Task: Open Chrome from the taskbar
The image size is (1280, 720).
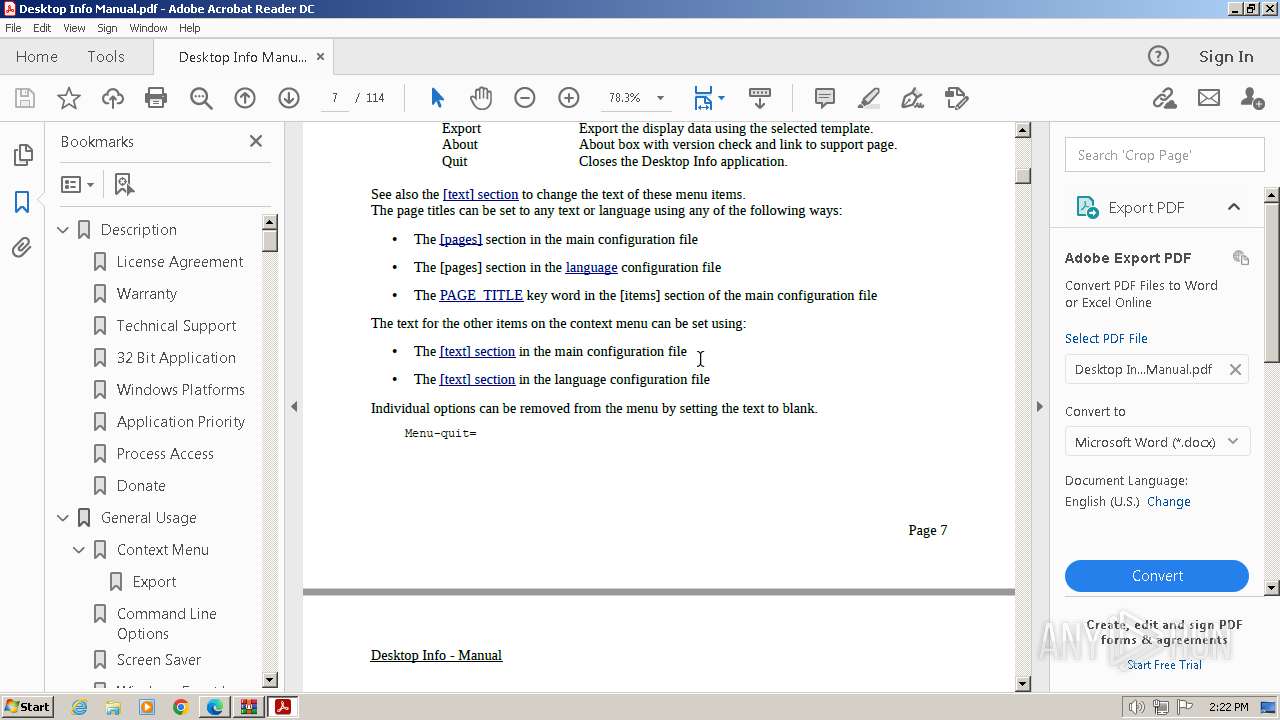Action: click(x=181, y=707)
